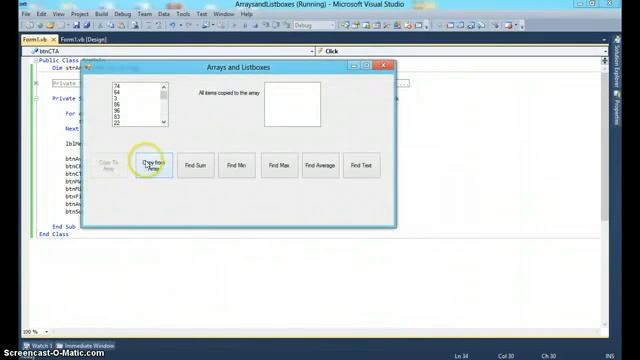Open the Help menu
This screenshot has height=360, width=640.
(x=246, y=14)
